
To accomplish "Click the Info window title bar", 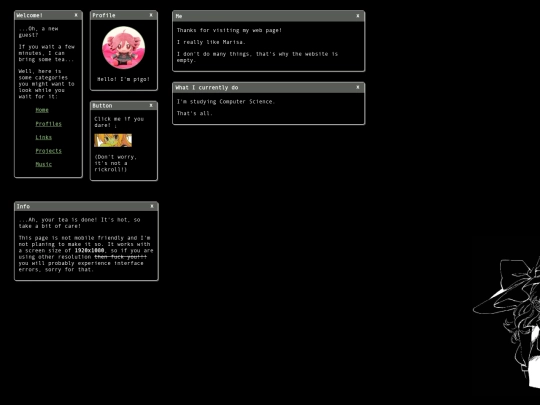I will [x=86, y=206].
